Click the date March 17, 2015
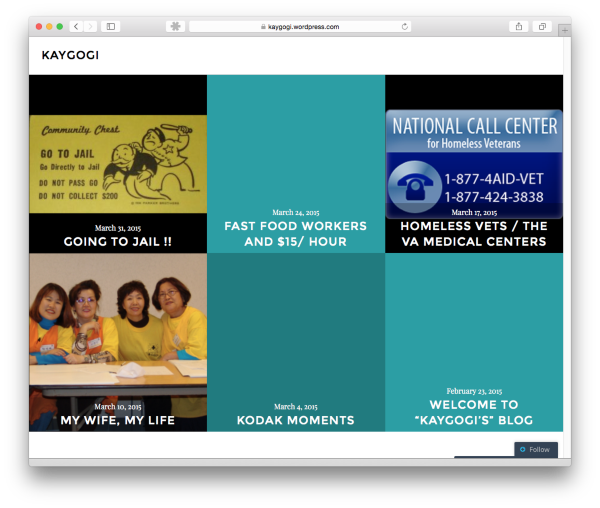 474,212
